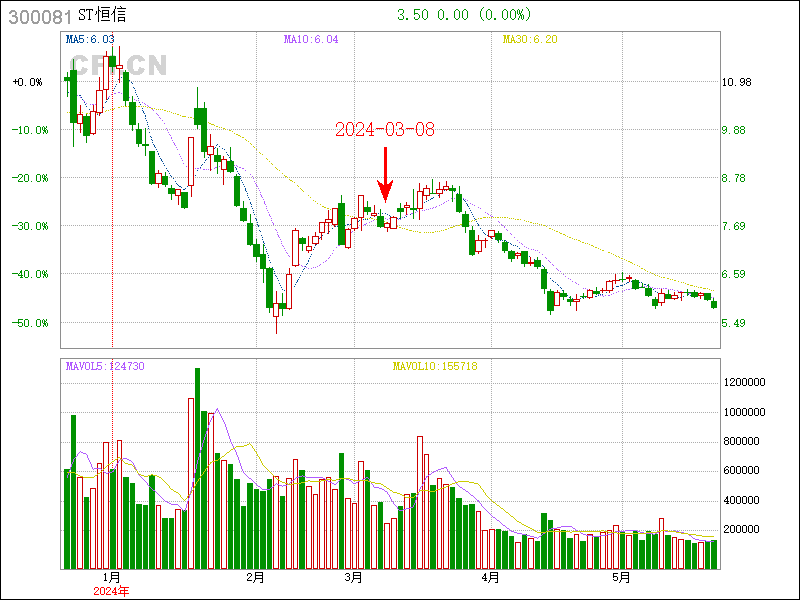Click the ST恒信 stock name
The height and width of the screenshot is (600, 800).
click(x=103, y=16)
